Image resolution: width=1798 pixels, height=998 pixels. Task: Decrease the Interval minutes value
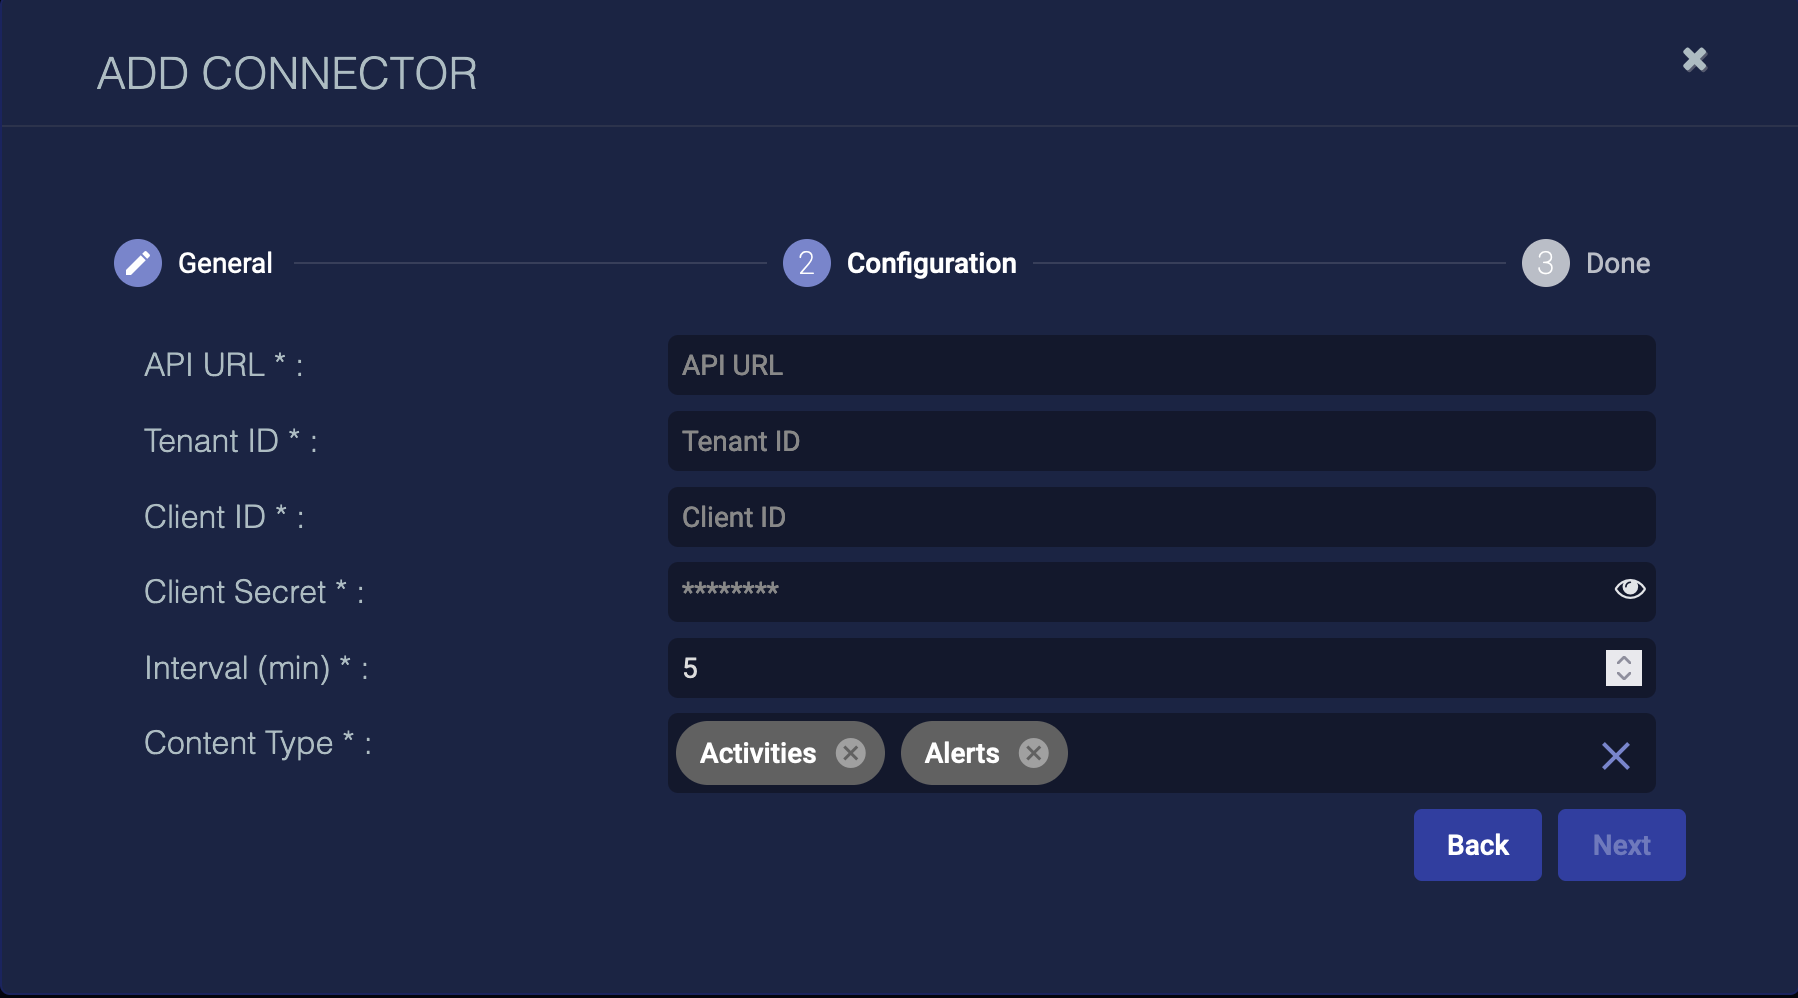(1624, 676)
